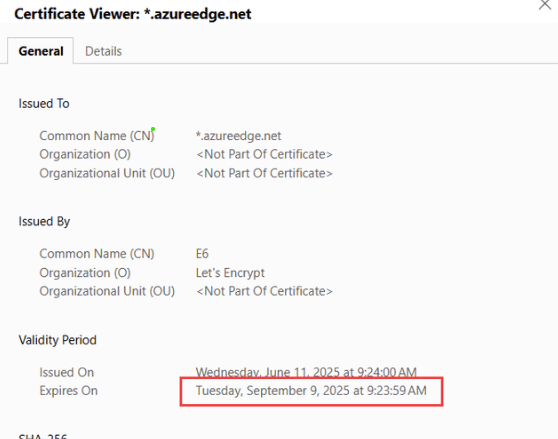Click the Issued To section heading
The width and height of the screenshot is (558, 439).
(x=44, y=104)
